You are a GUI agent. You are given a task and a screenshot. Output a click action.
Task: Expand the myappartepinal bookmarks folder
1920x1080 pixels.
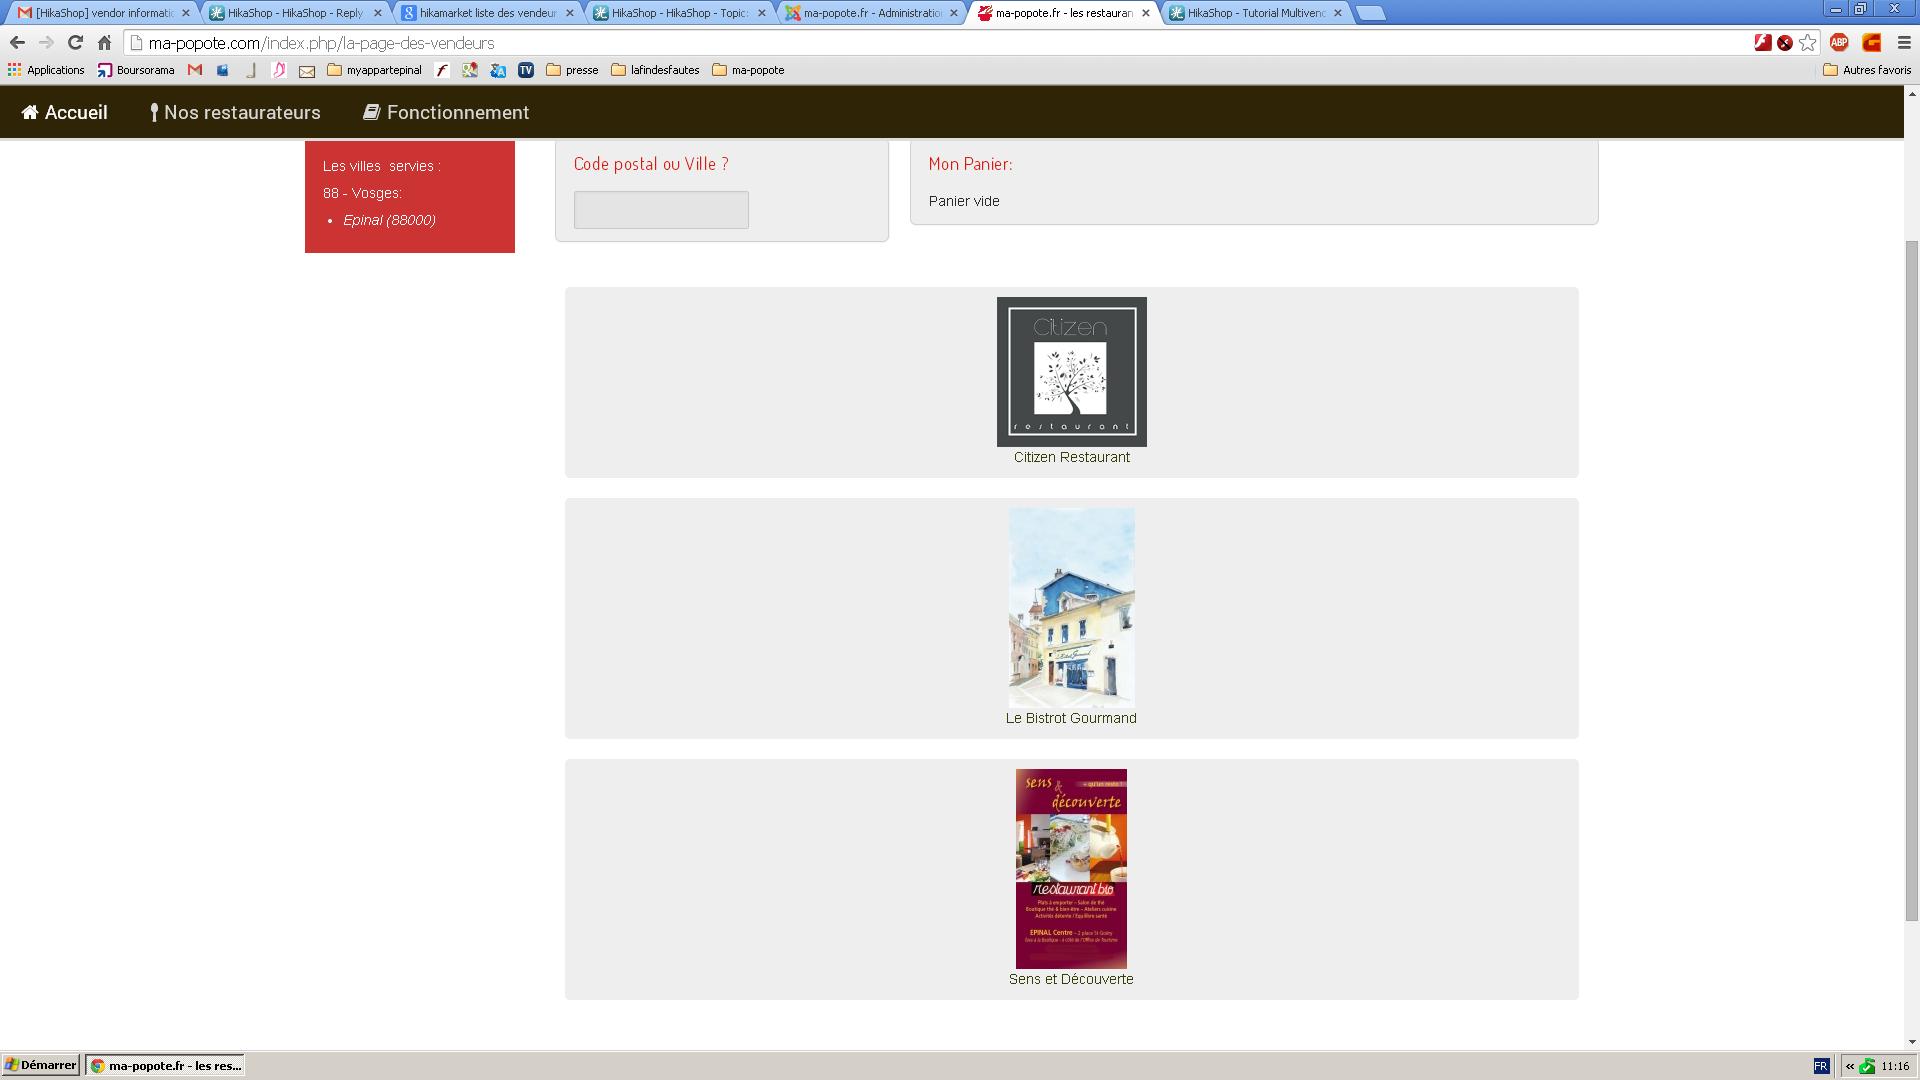click(x=374, y=70)
